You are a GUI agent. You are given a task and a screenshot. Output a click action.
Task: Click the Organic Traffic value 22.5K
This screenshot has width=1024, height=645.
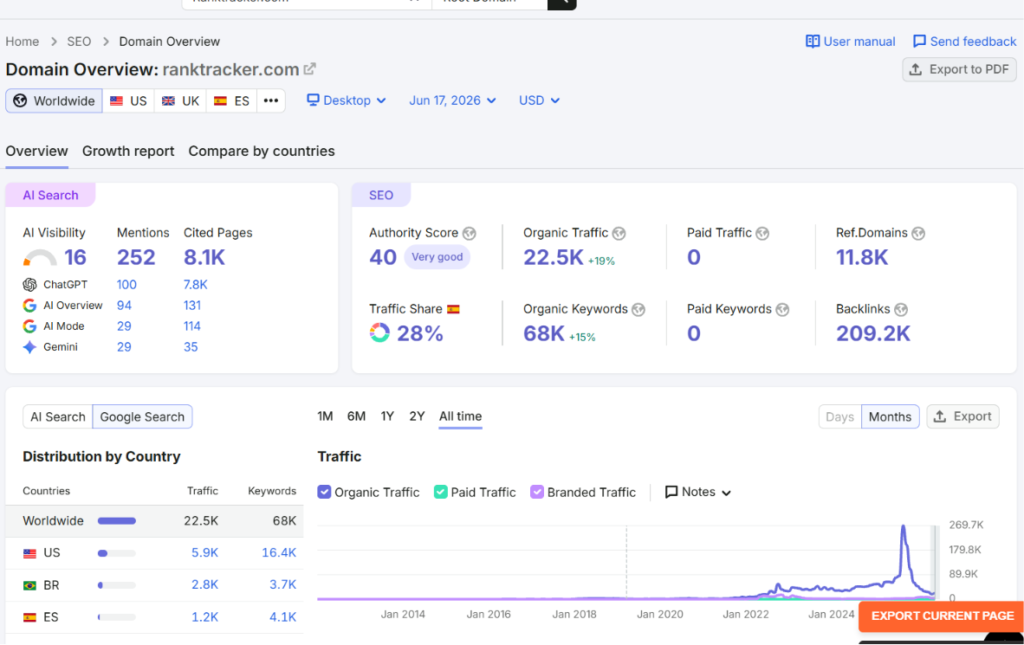click(553, 257)
